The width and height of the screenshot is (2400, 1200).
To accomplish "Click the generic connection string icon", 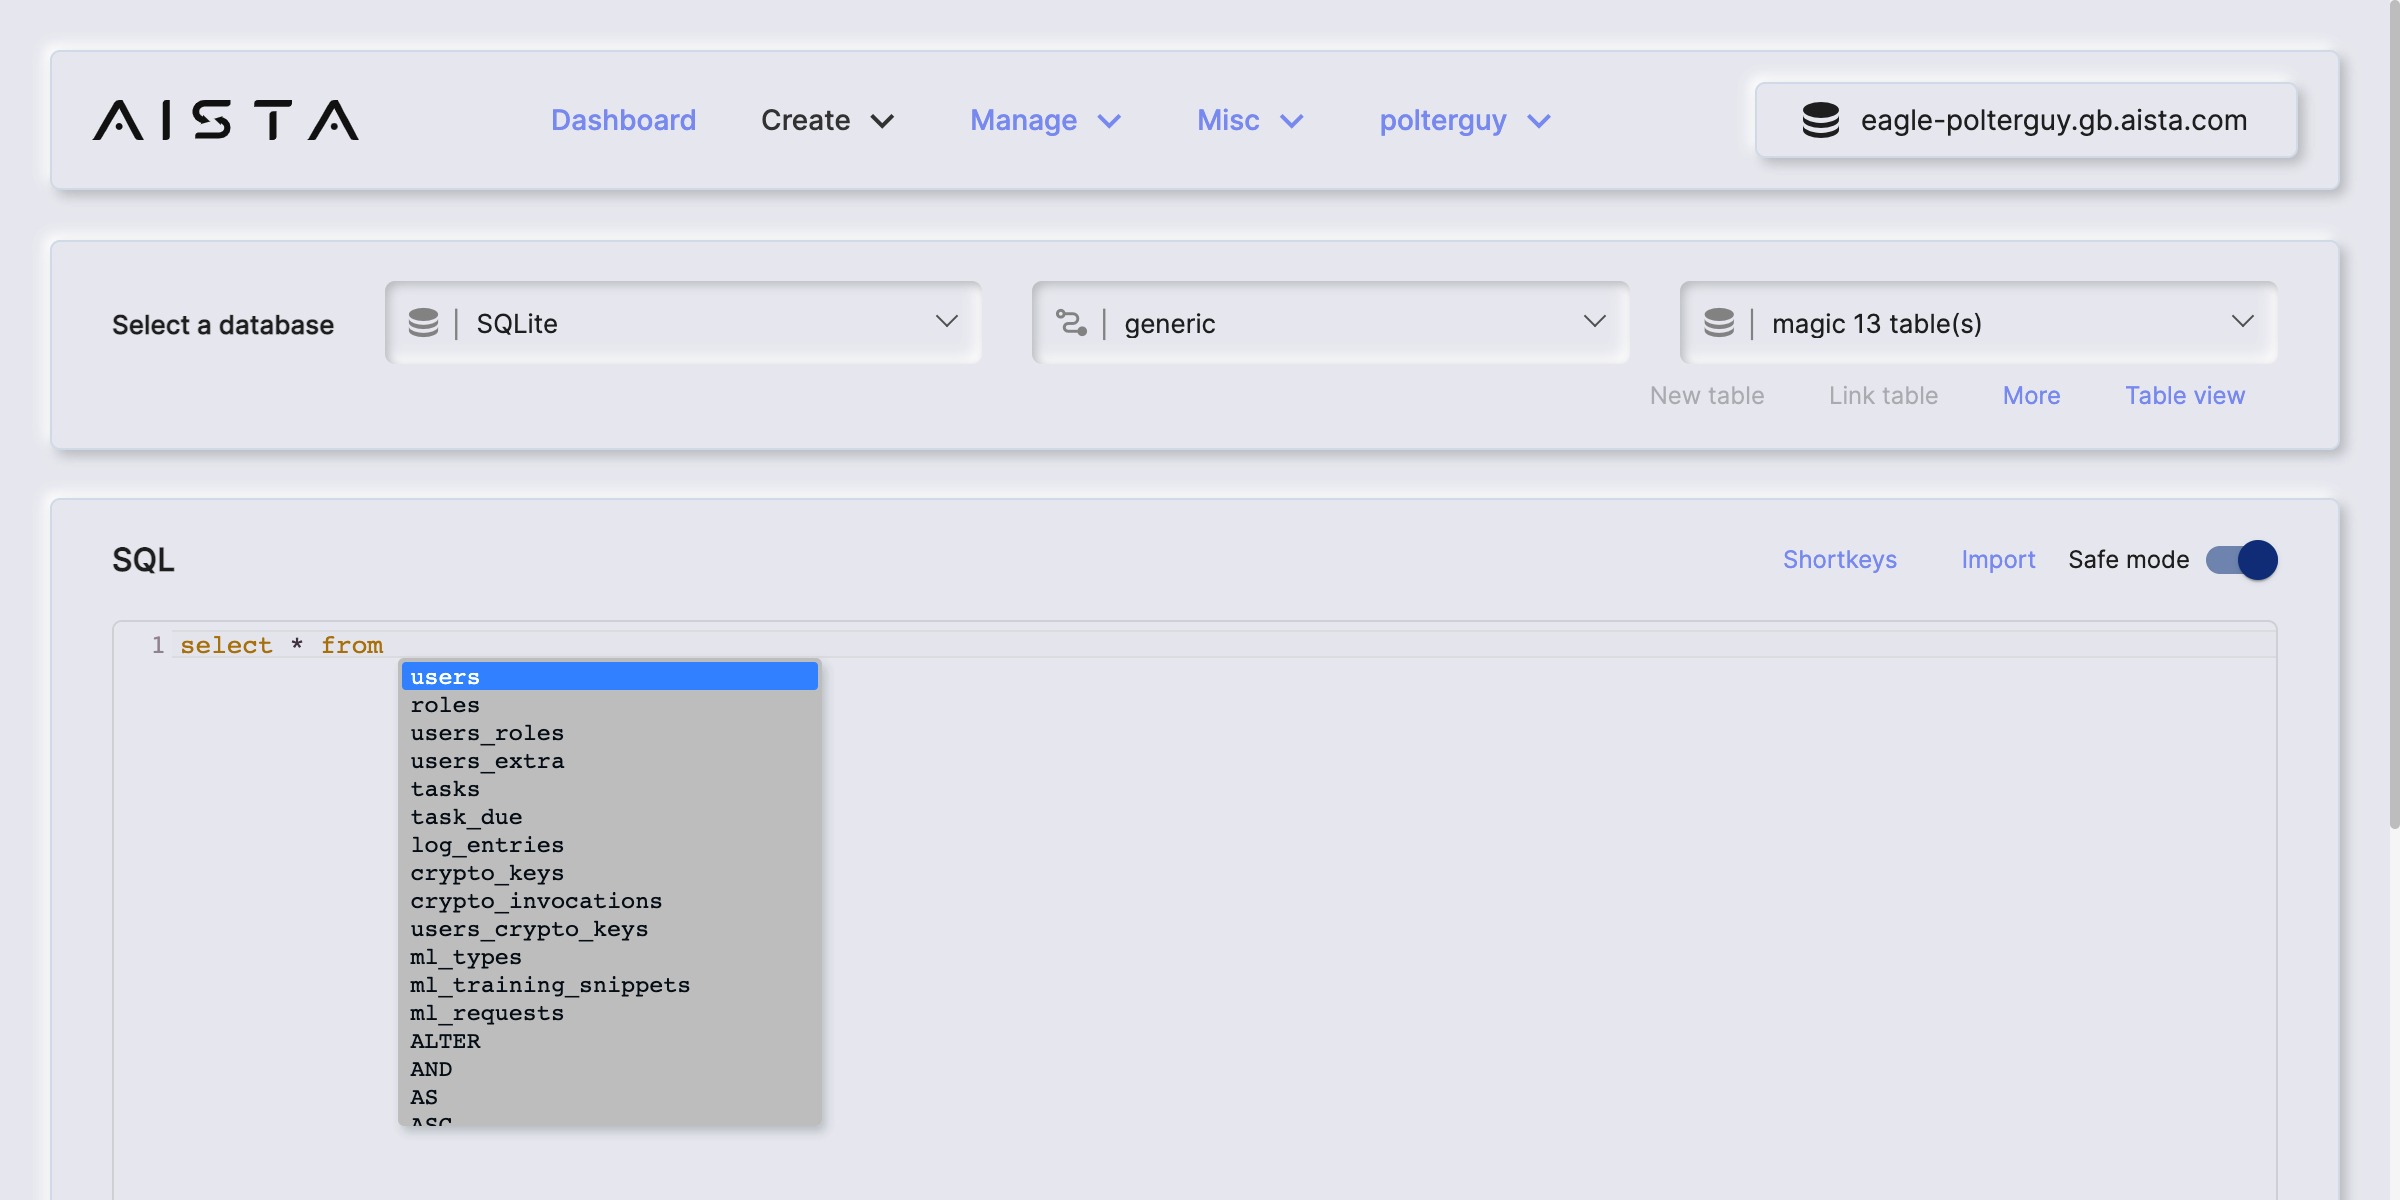I will [x=1071, y=323].
